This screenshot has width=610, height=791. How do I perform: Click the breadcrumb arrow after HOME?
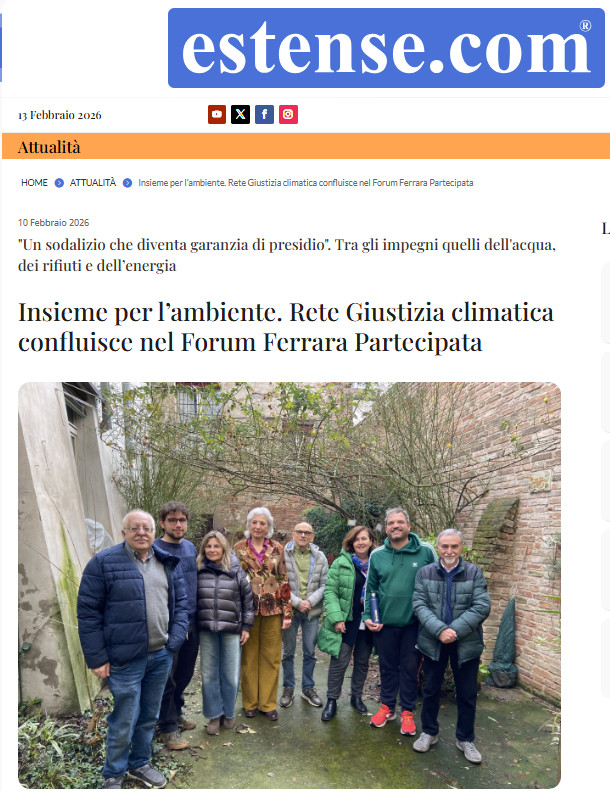click(x=59, y=183)
